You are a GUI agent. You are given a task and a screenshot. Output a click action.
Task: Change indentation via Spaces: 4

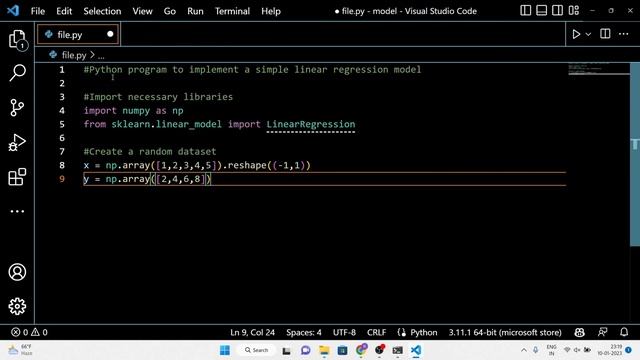(304, 332)
